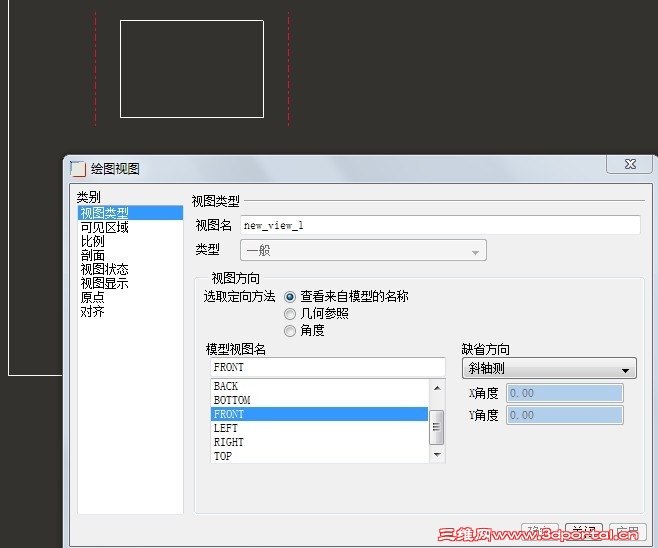Click the 绘图视图 dialog title icon
658x548 pixels.
tap(78, 169)
